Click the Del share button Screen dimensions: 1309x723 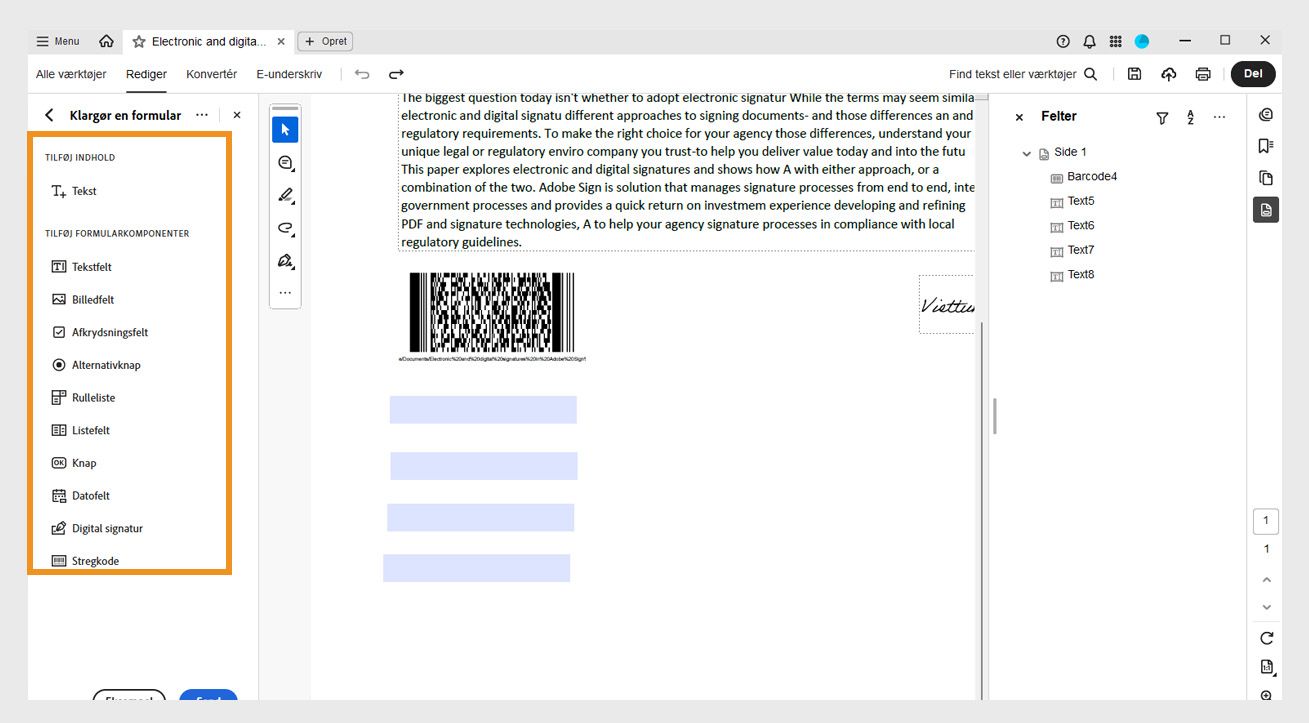1253,74
